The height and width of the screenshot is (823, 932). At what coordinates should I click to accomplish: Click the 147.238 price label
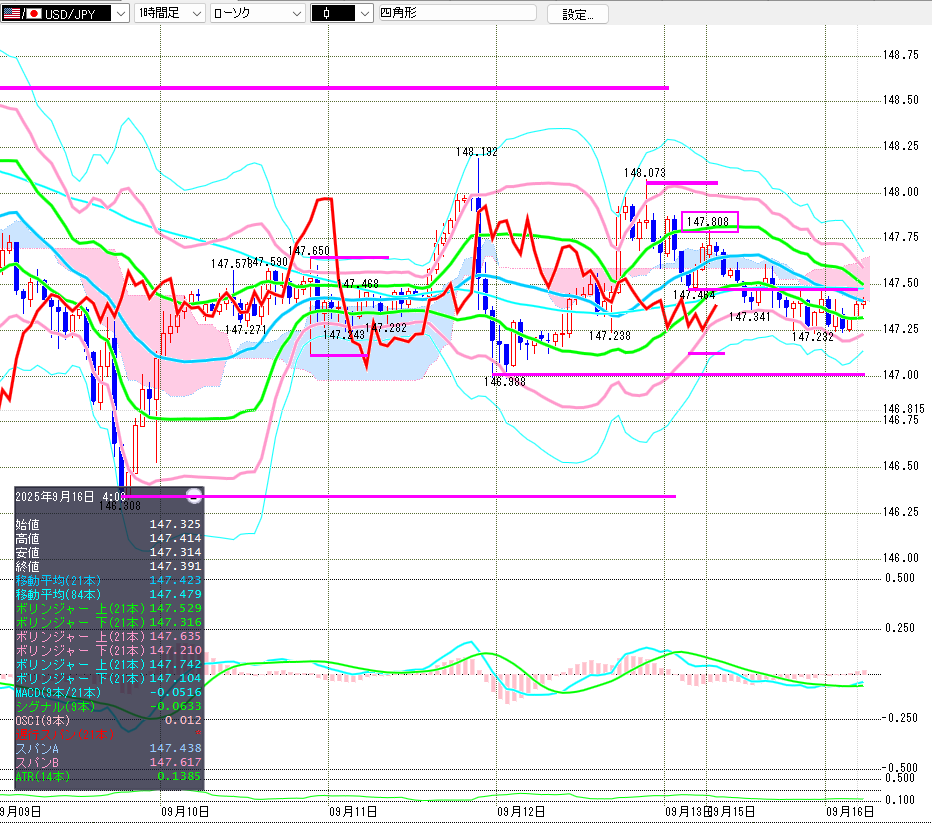[x=610, y=336]
